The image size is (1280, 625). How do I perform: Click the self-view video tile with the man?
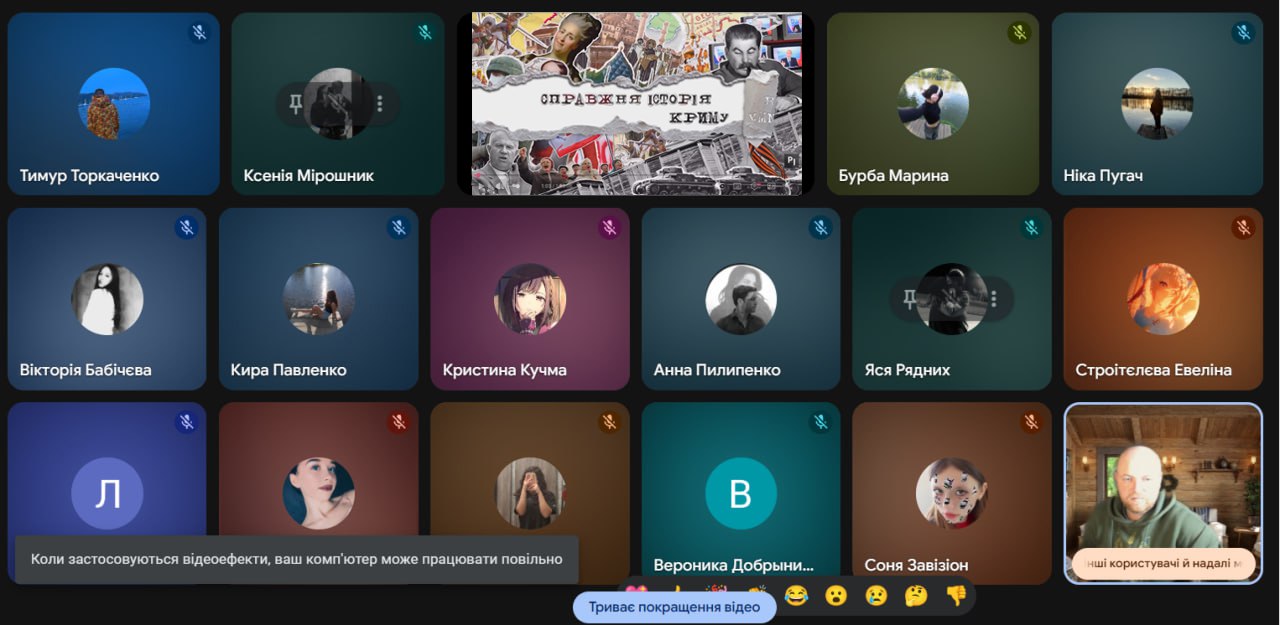pyautogui.click(x=1162, y=470)
